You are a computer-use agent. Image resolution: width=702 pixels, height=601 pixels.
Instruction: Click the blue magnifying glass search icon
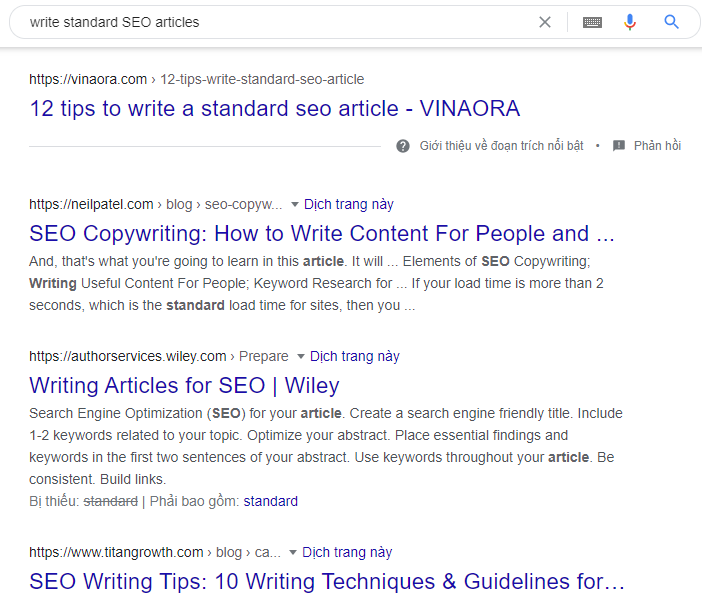click(x=671, y=21)
